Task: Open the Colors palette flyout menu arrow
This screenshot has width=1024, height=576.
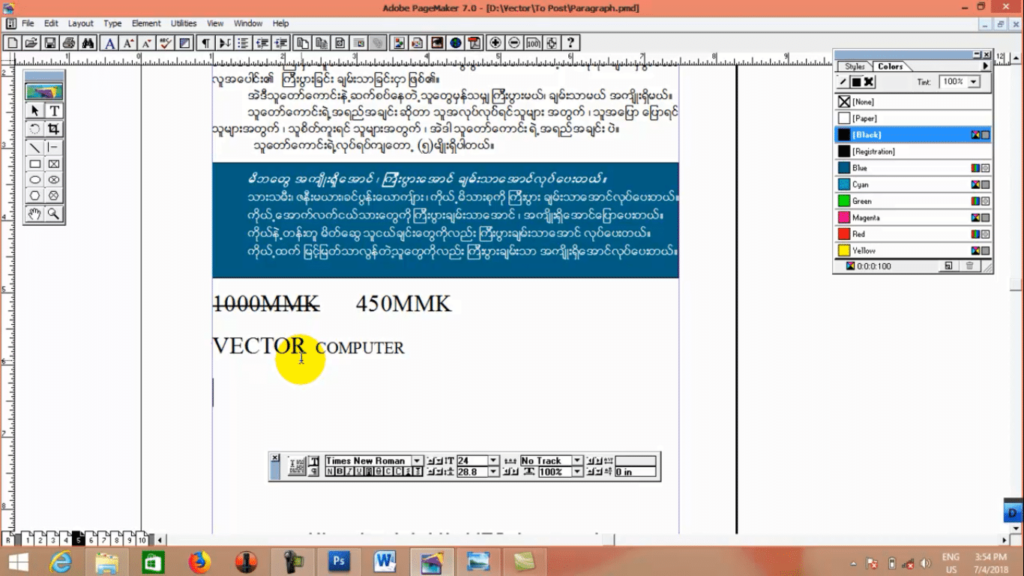Action: pos(985,66)
